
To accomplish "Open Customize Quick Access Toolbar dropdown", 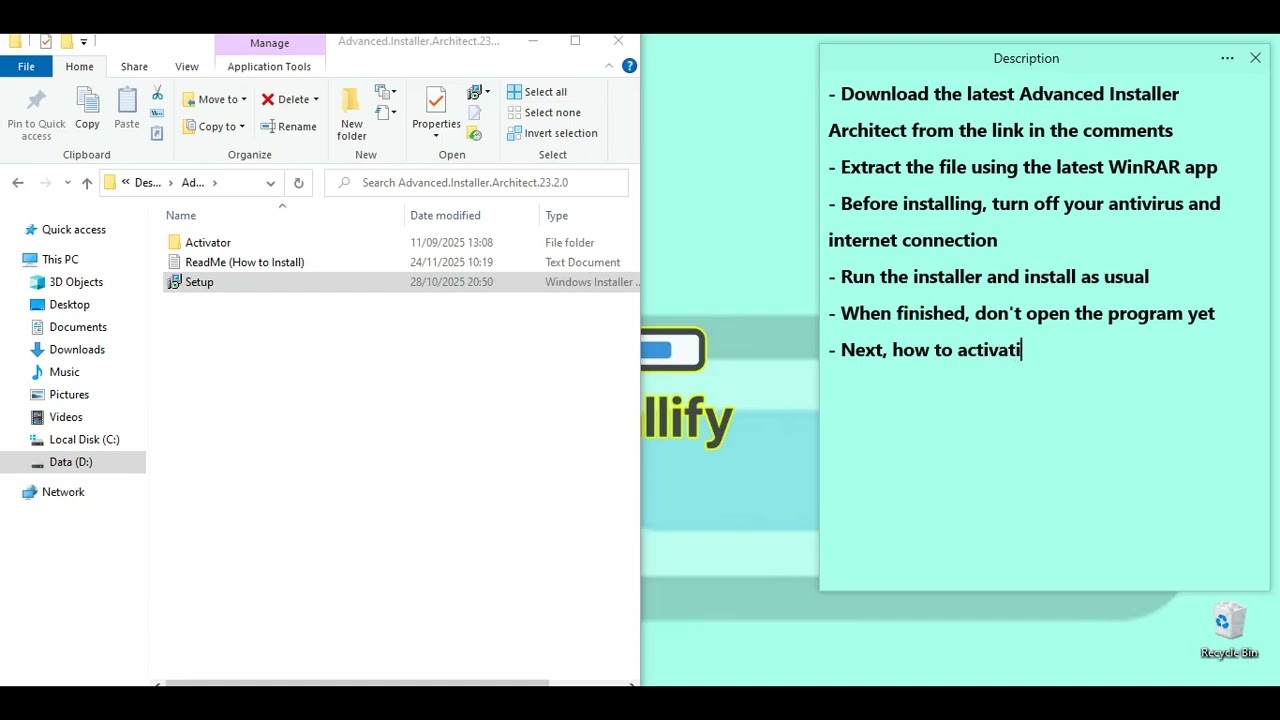I will click(84, 42).
